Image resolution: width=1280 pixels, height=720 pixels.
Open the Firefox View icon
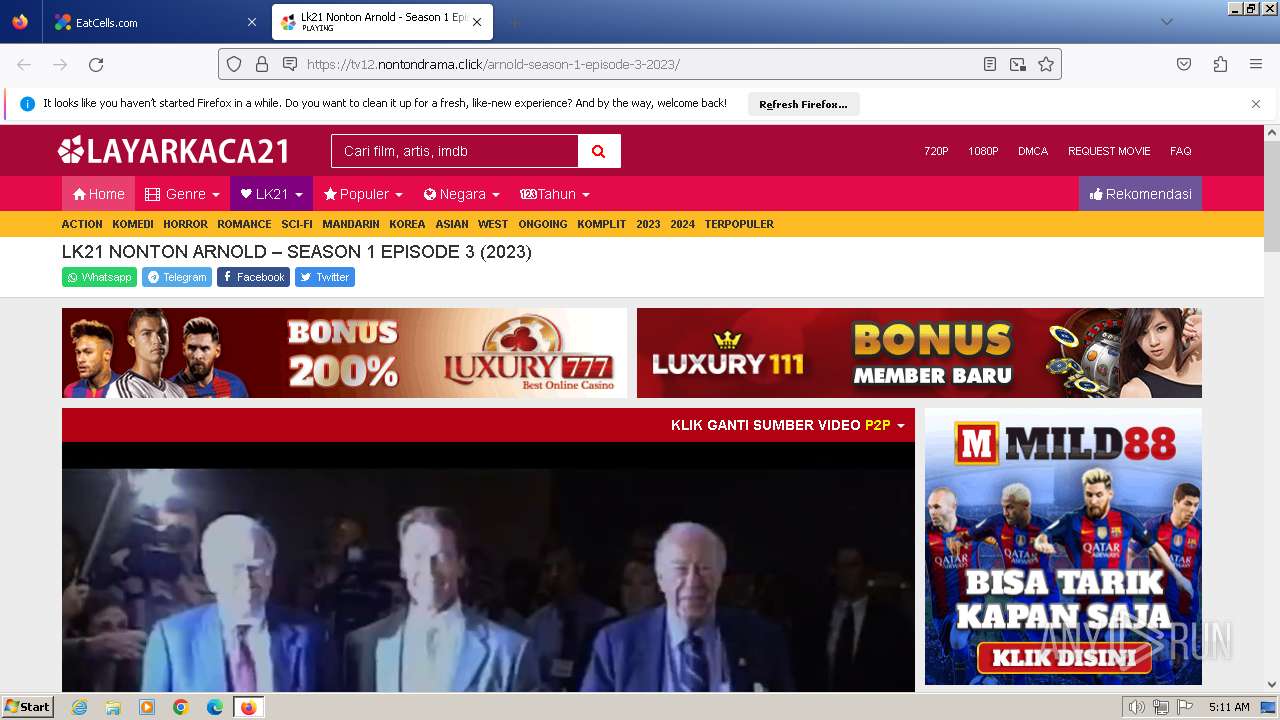tap(20, 22)
